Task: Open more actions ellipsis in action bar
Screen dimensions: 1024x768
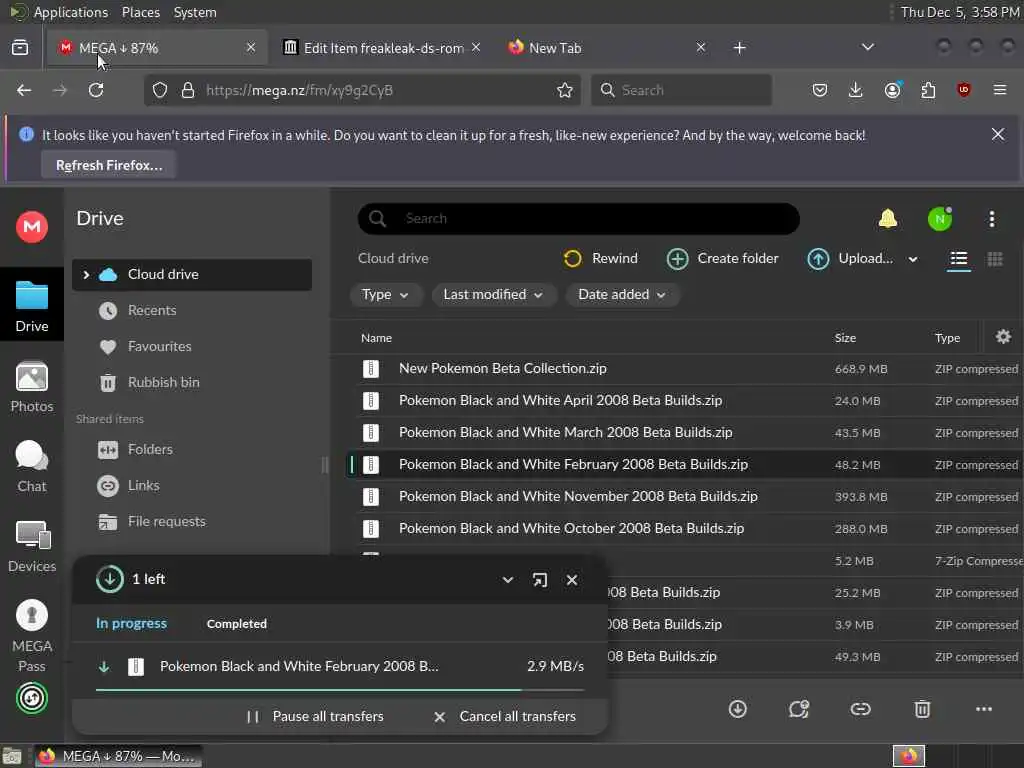Action: pyautogui.click(x=984, y=709)
